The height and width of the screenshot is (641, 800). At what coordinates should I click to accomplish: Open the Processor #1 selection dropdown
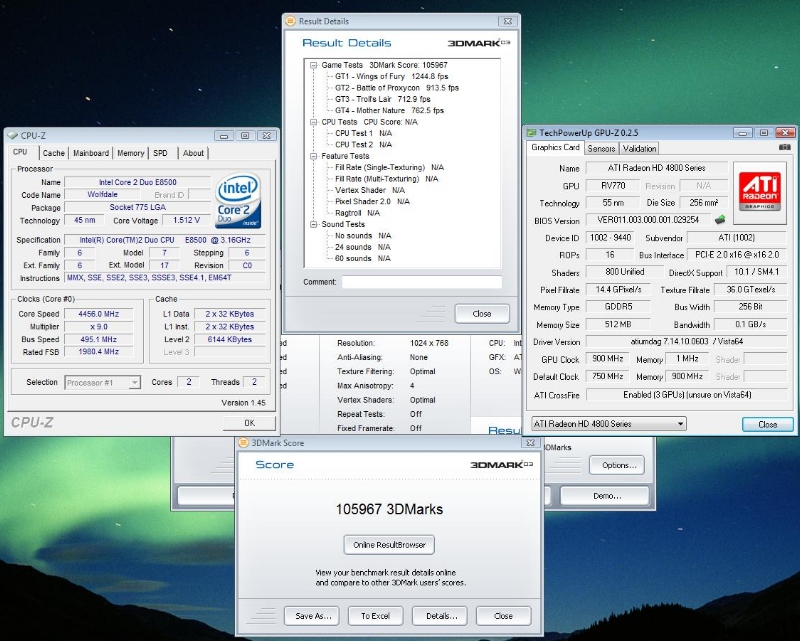coord(103,382)
